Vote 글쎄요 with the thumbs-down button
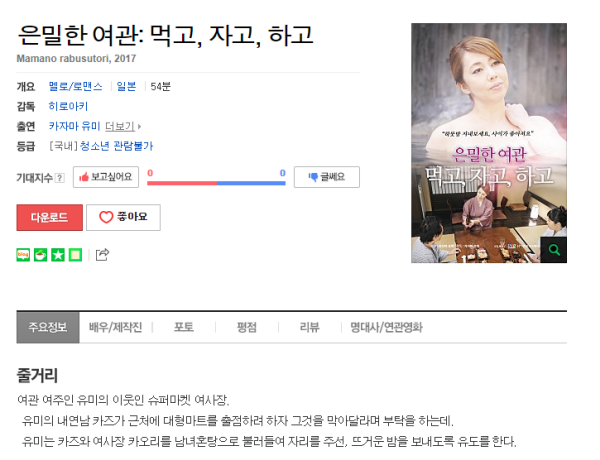This screenshot has height=460, width=600. click(x=327, y=177)
